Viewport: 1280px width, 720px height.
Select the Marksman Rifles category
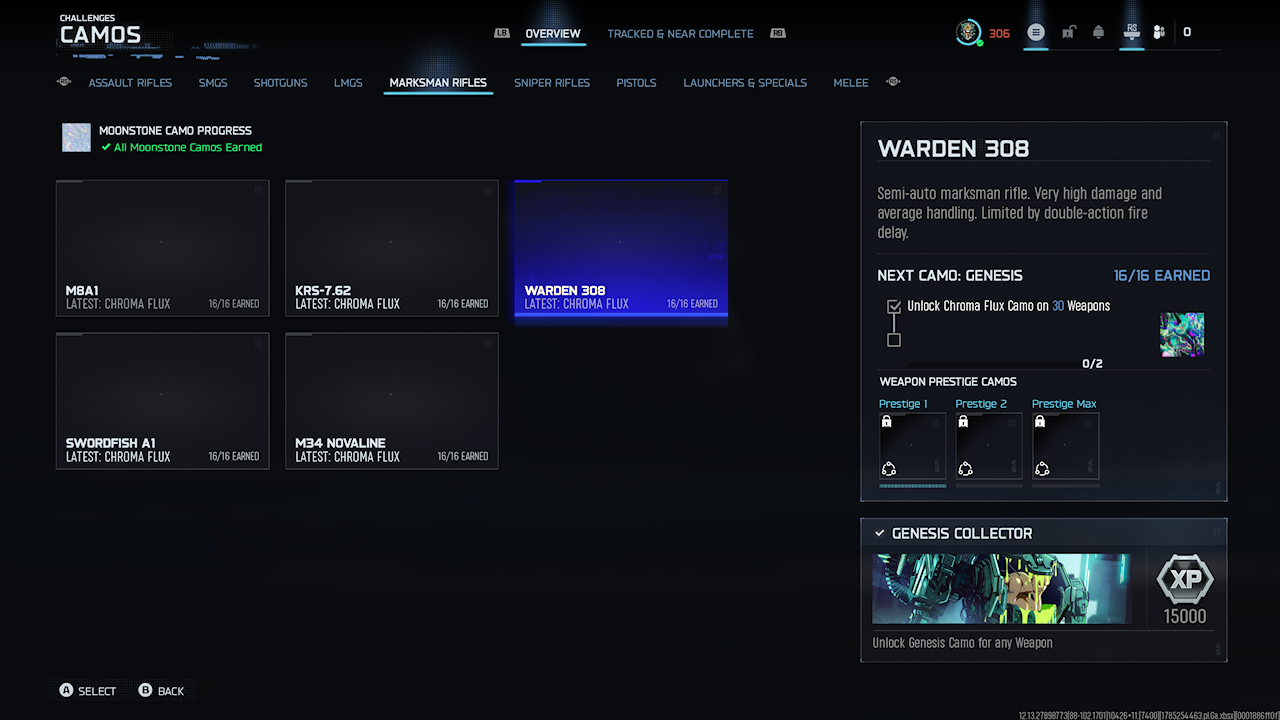438,83
